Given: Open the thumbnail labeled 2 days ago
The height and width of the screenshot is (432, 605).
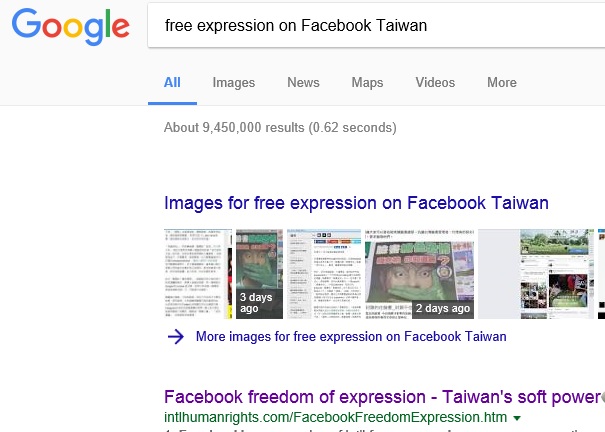Looking at the screenshot, I should 420,274.
